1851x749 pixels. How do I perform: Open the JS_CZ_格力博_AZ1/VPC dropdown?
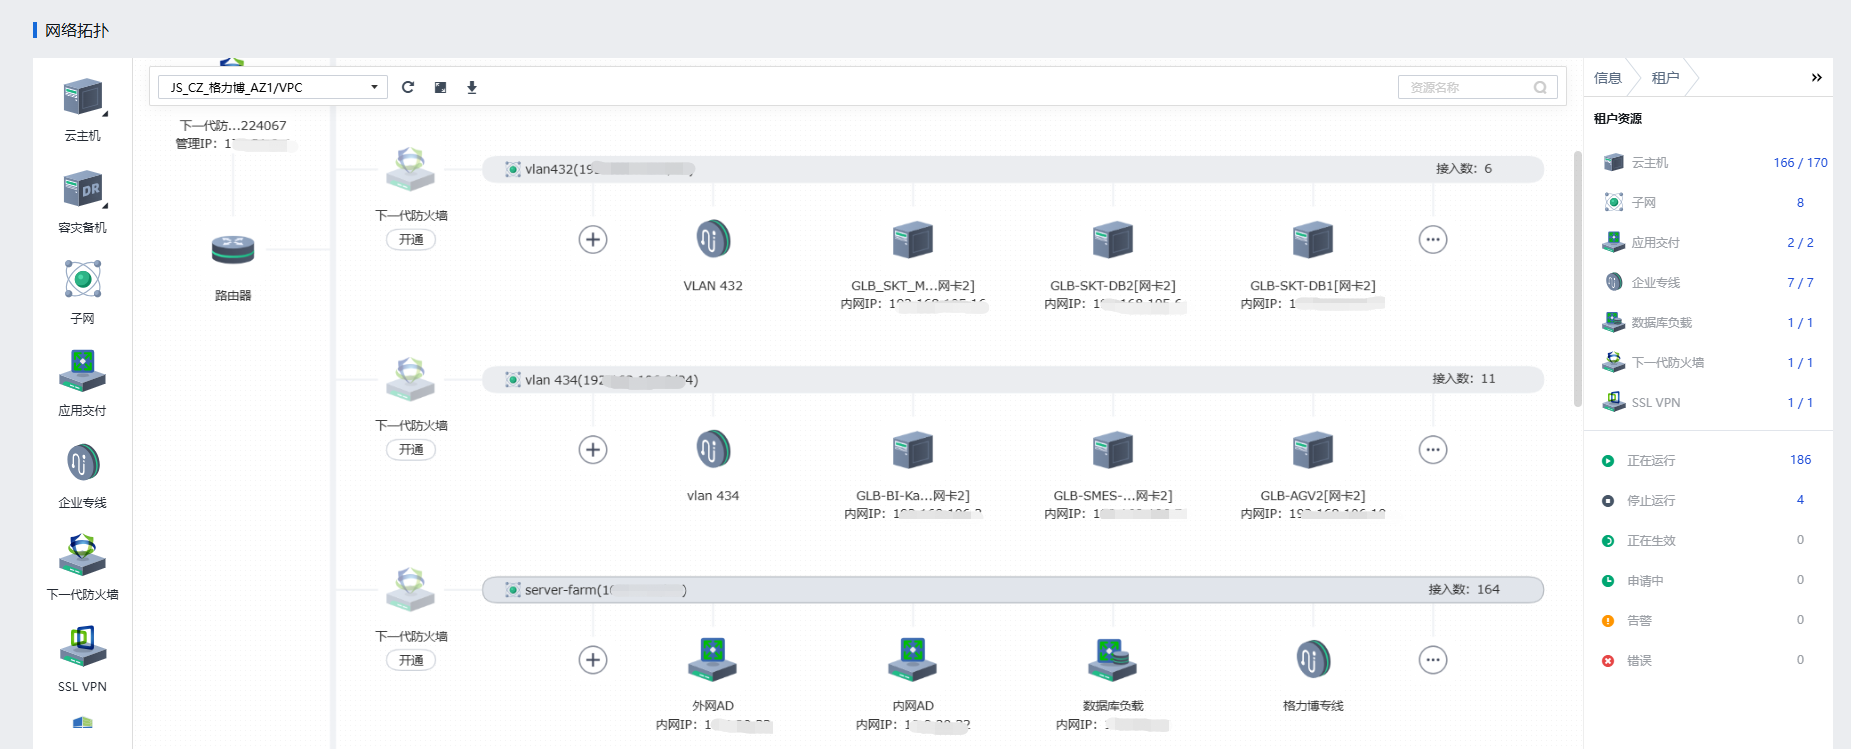[x=272, y=88]
